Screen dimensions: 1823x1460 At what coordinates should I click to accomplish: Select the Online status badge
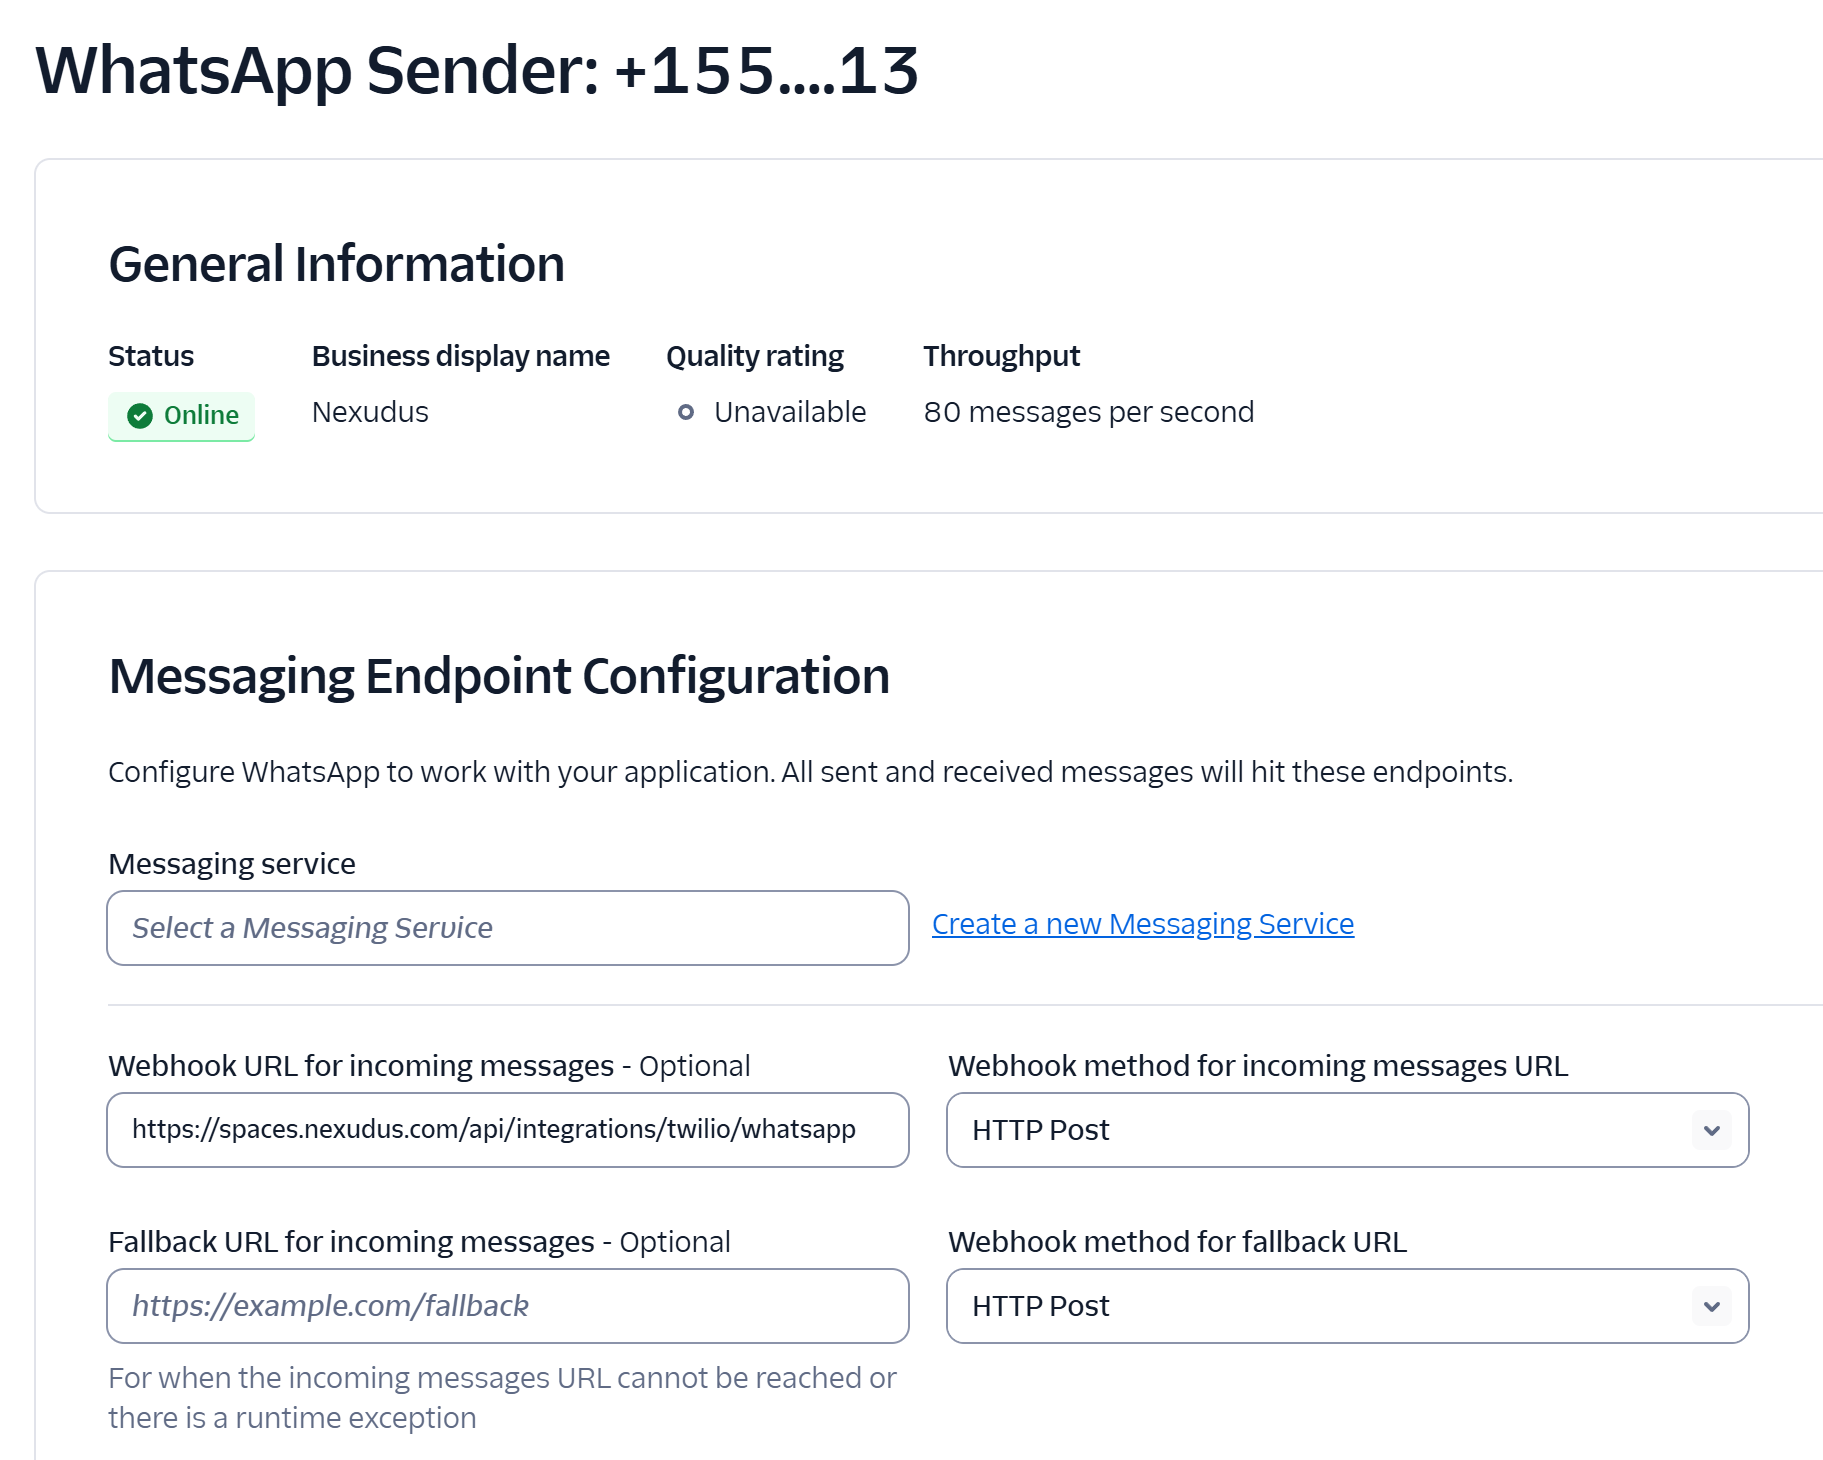point(181,415)
